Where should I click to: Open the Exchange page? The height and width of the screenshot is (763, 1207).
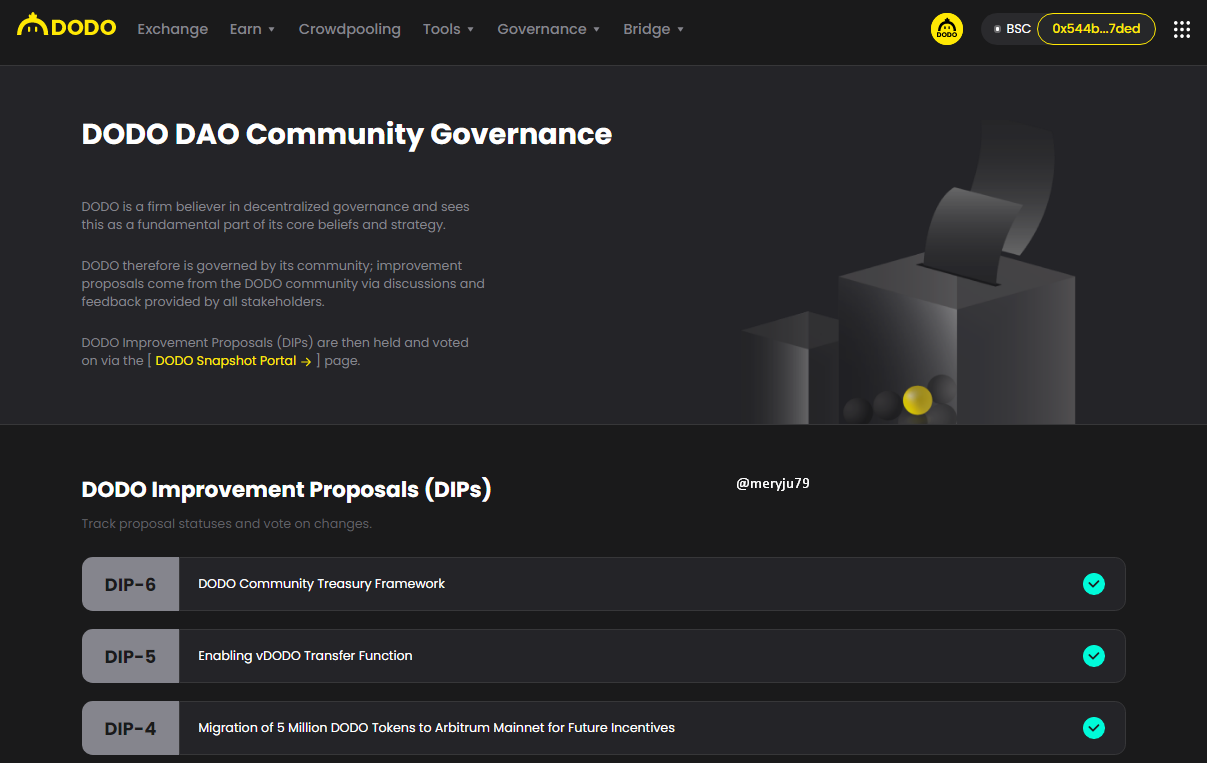pyautogui.click(x=173, y=29)
